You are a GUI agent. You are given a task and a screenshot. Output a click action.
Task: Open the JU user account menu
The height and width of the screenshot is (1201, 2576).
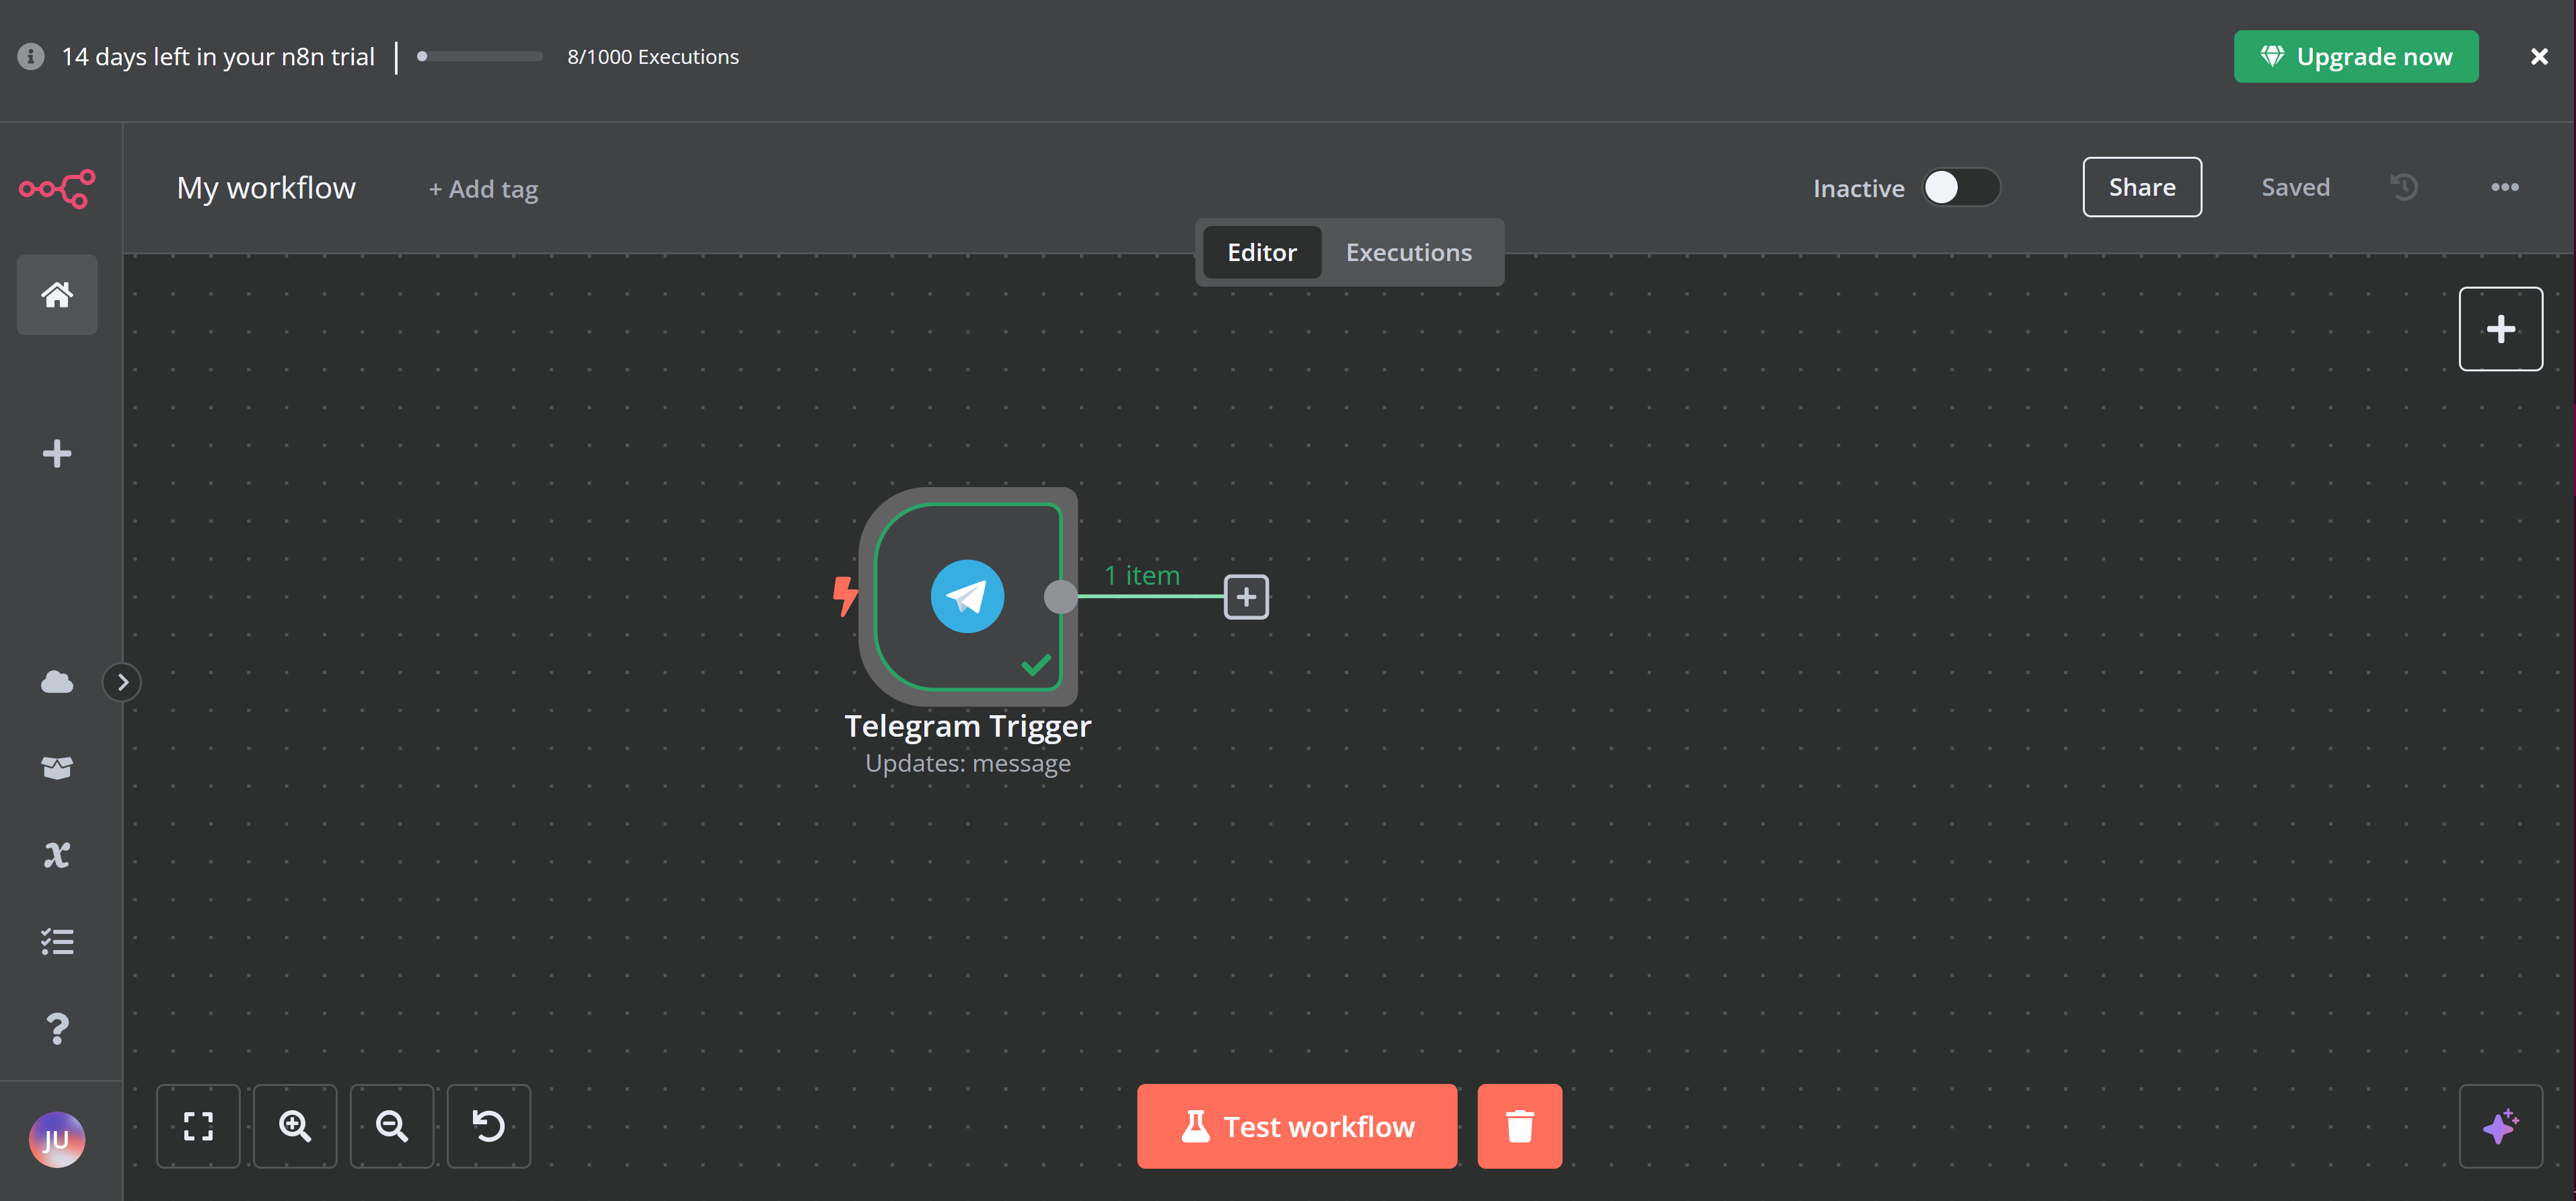pyautogui.click(x=57, y=1139)
